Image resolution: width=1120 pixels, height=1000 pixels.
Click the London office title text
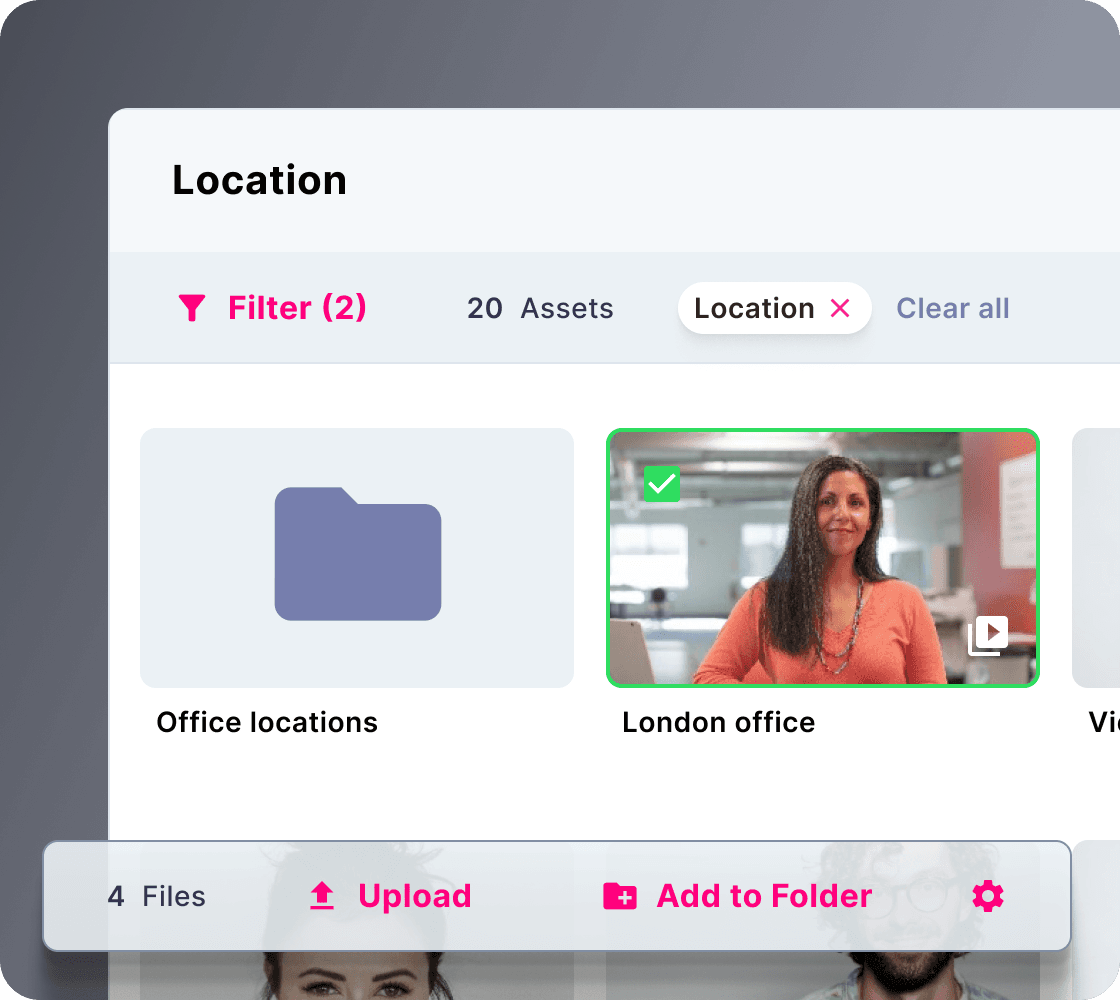718,722
